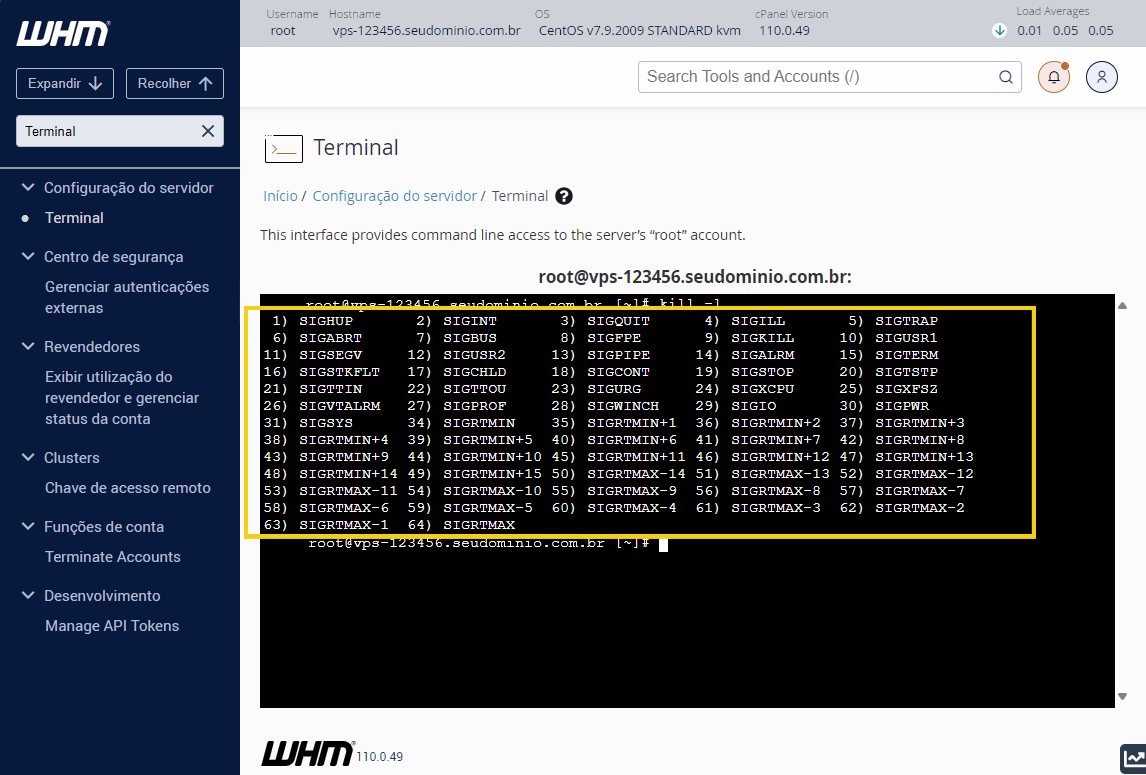This screenshot has height=775, width=1146.
Task: Click the search magnifier icon
Action: point(1006,76)
